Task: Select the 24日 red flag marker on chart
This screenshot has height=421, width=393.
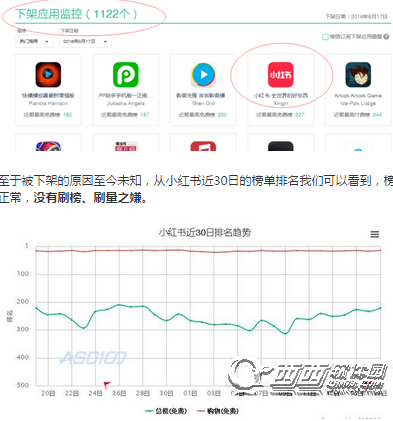Action: click(107, 385)
